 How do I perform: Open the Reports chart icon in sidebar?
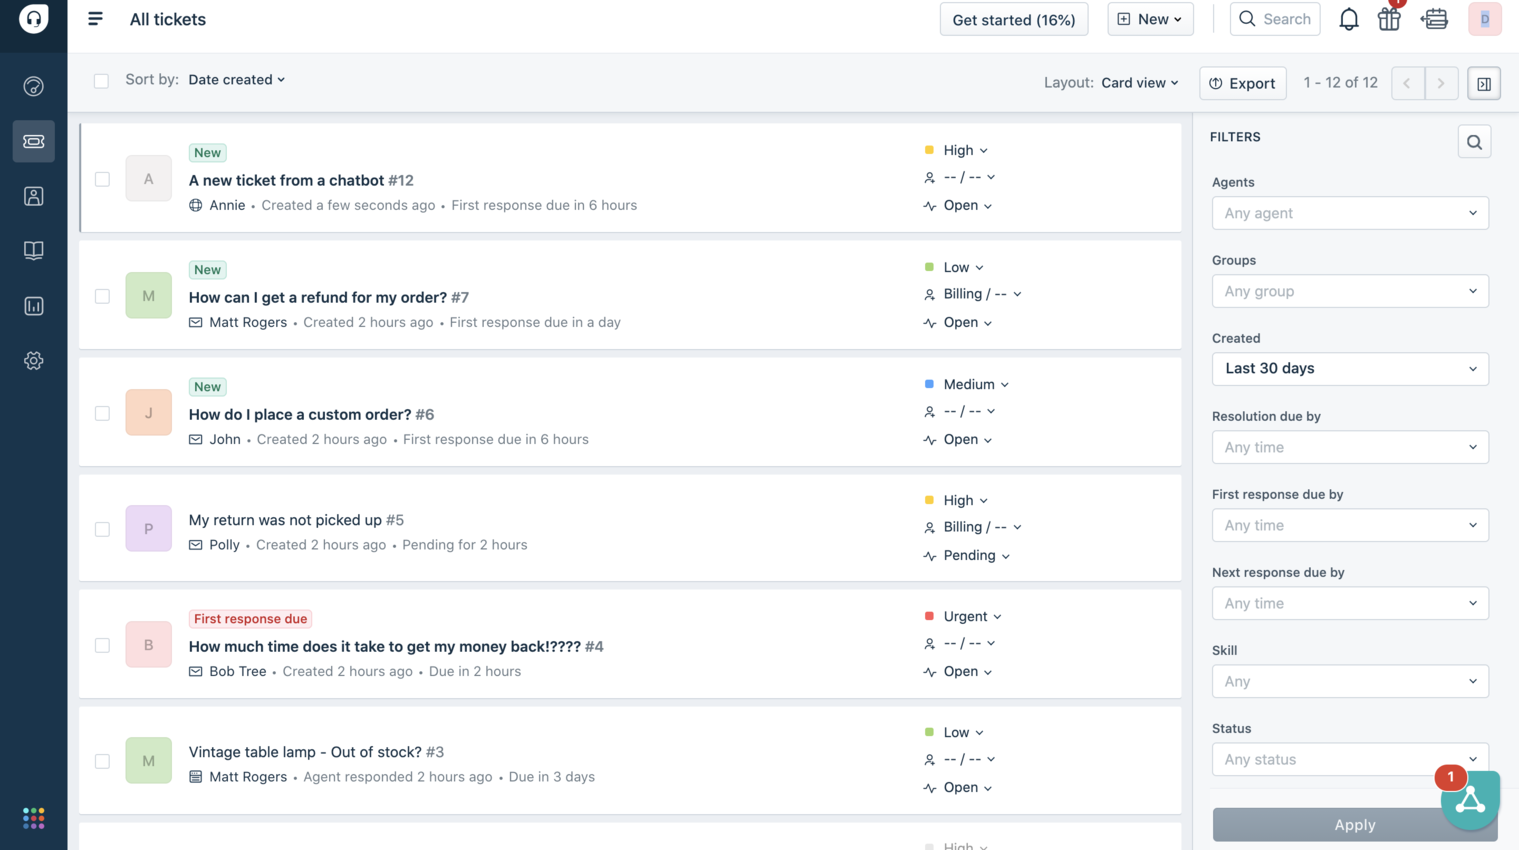(34, 306)
